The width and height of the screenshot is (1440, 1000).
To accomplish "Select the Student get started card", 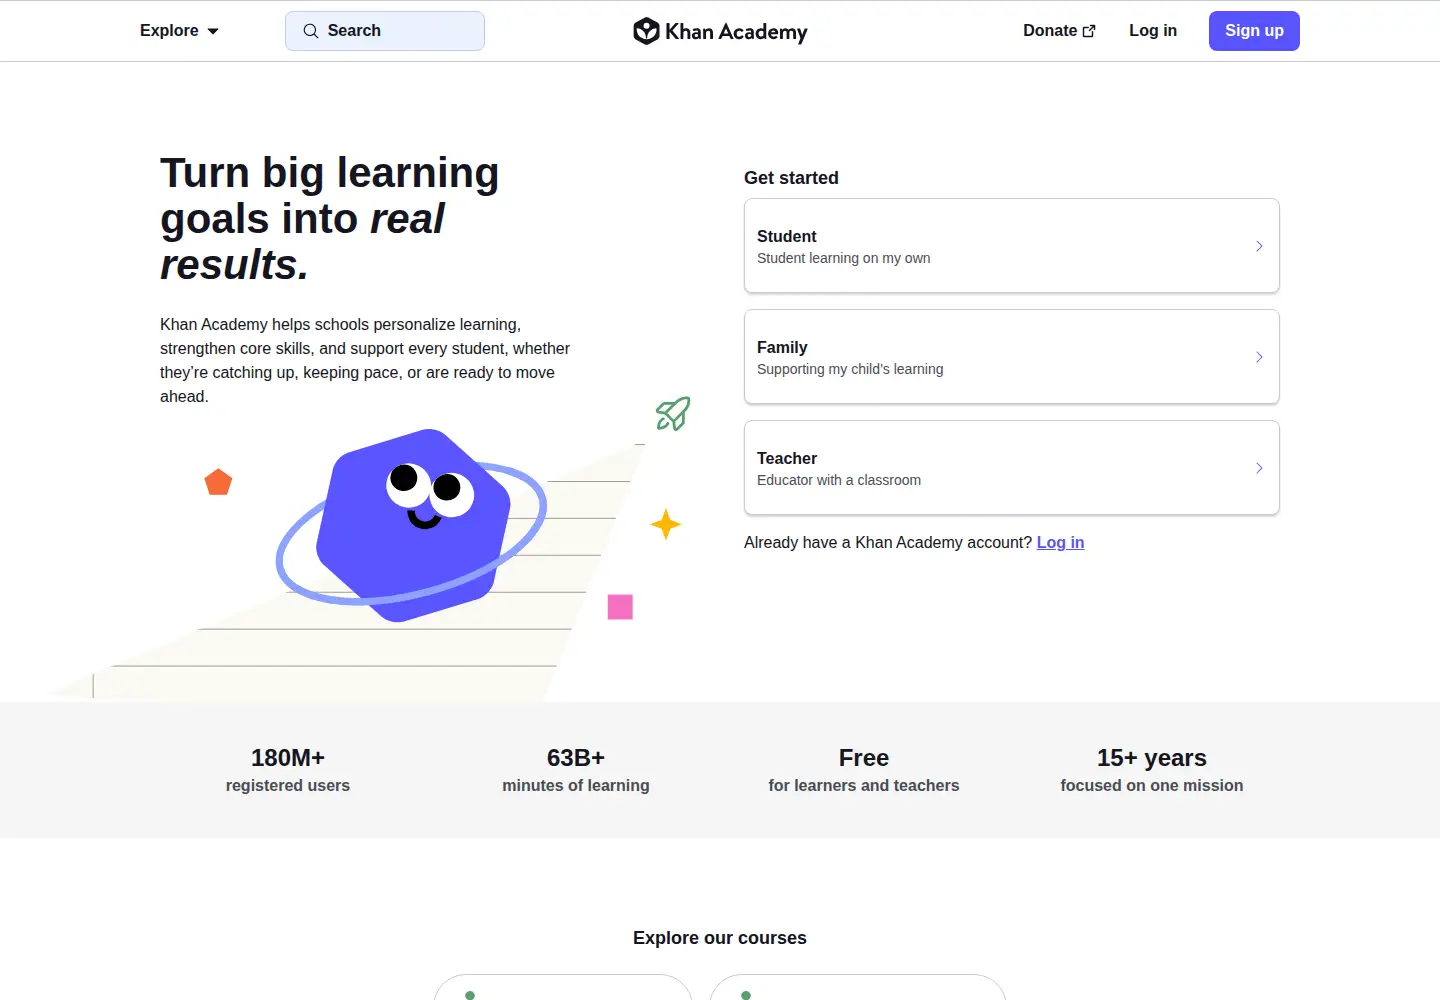I will pyautogui.click(x=1012, y=246).
